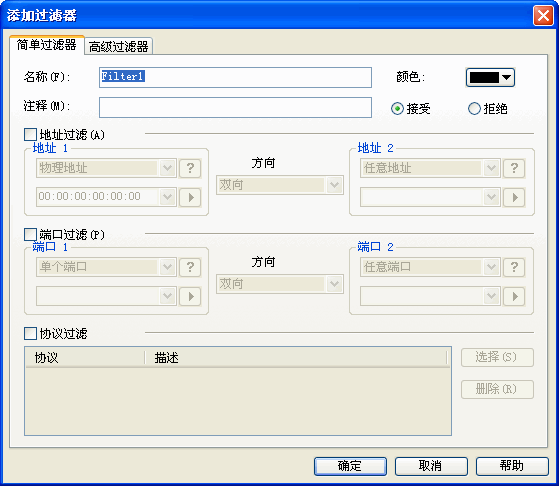Click the 名称 field containing Filter1

(x=235, y=77)
